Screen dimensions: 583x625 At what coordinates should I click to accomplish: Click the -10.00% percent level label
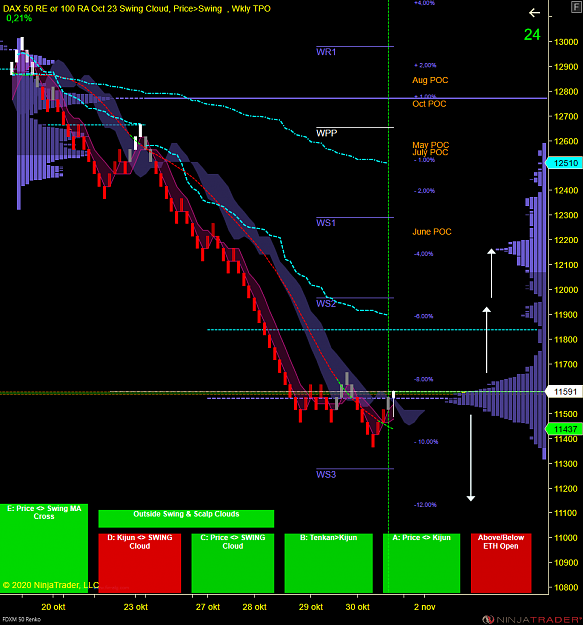(x=426, y=442)
